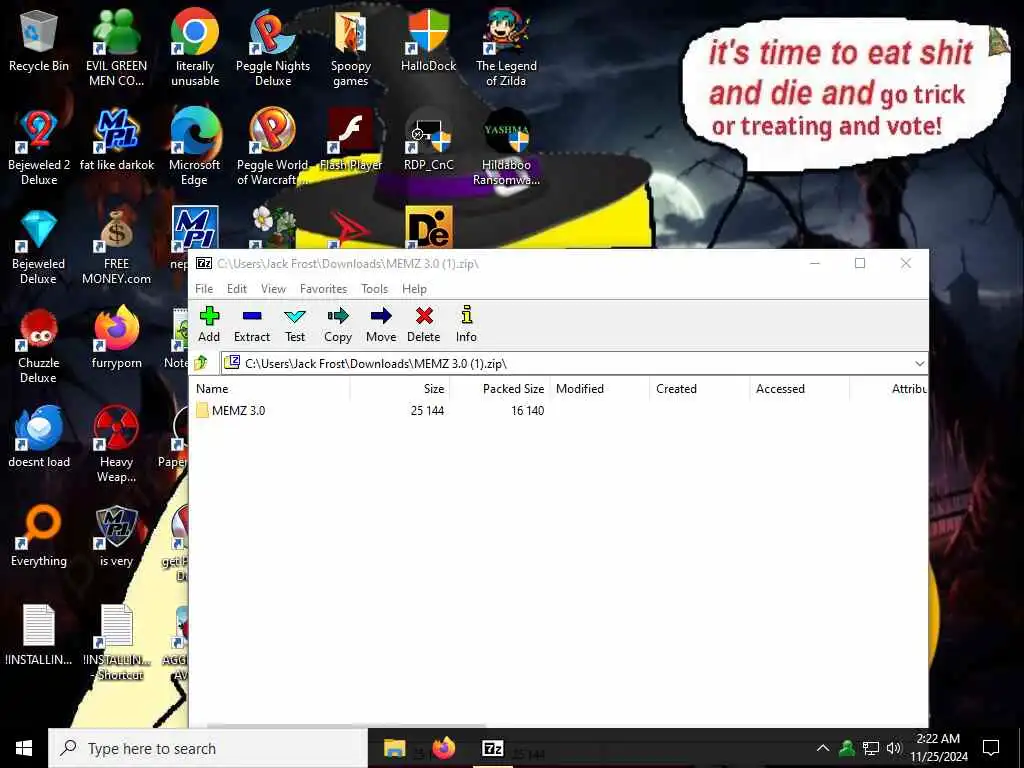Sort by the Created column header

699,389
